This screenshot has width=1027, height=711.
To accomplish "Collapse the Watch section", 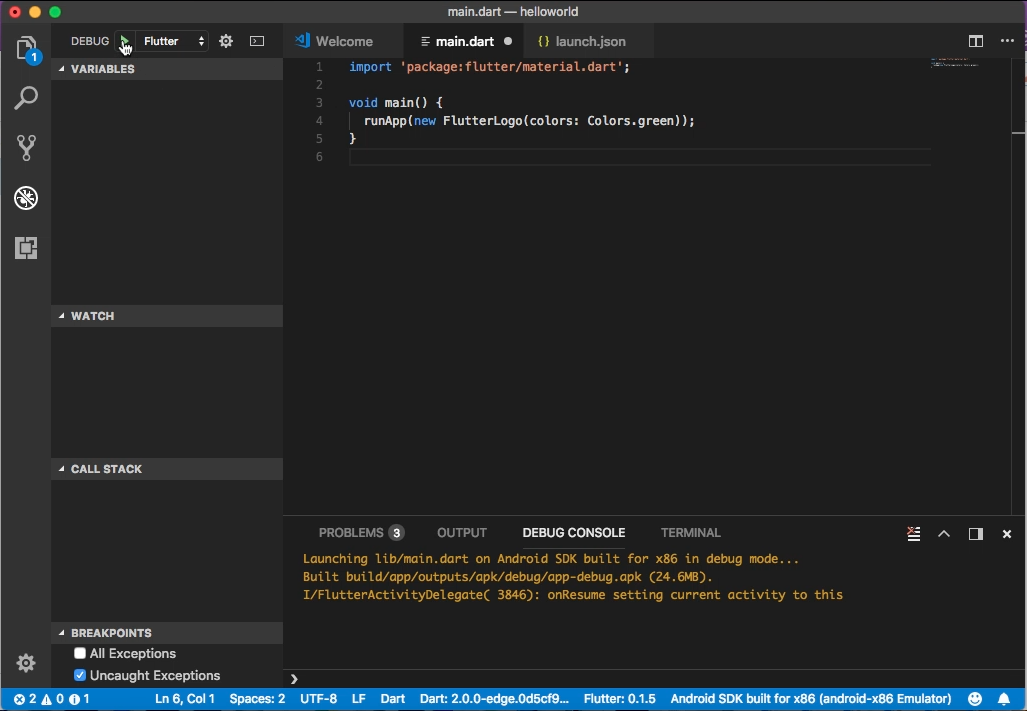I will pyautogui.click(x=167, y=316).
